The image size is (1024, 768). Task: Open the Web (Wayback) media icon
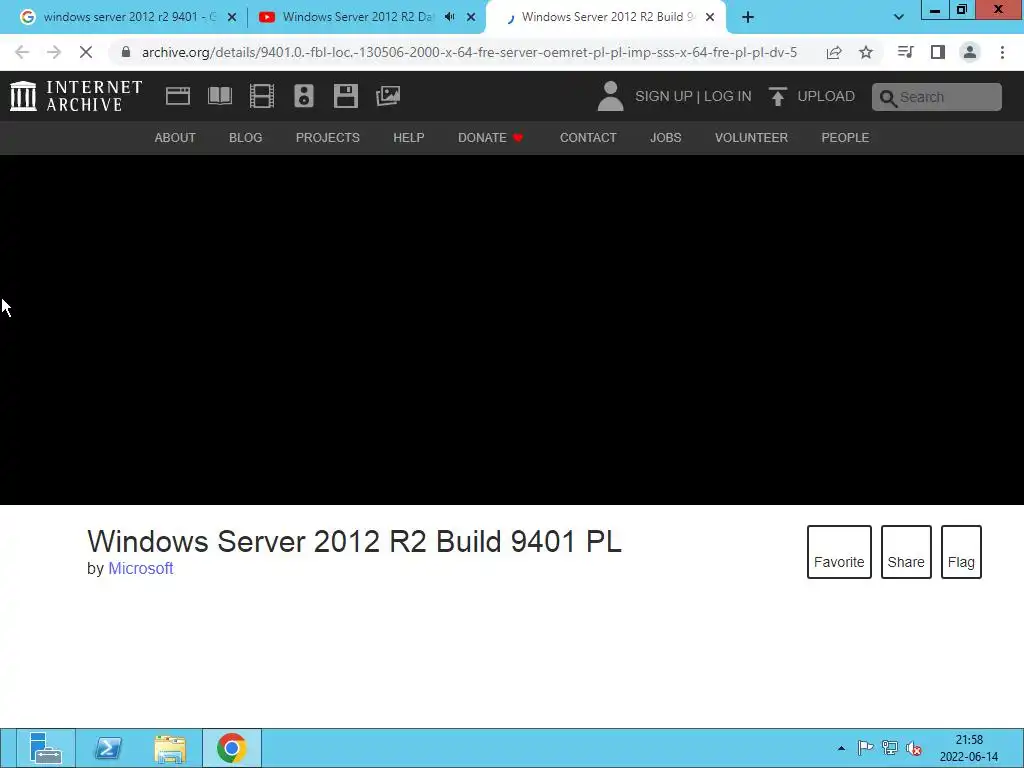[178, 96]
